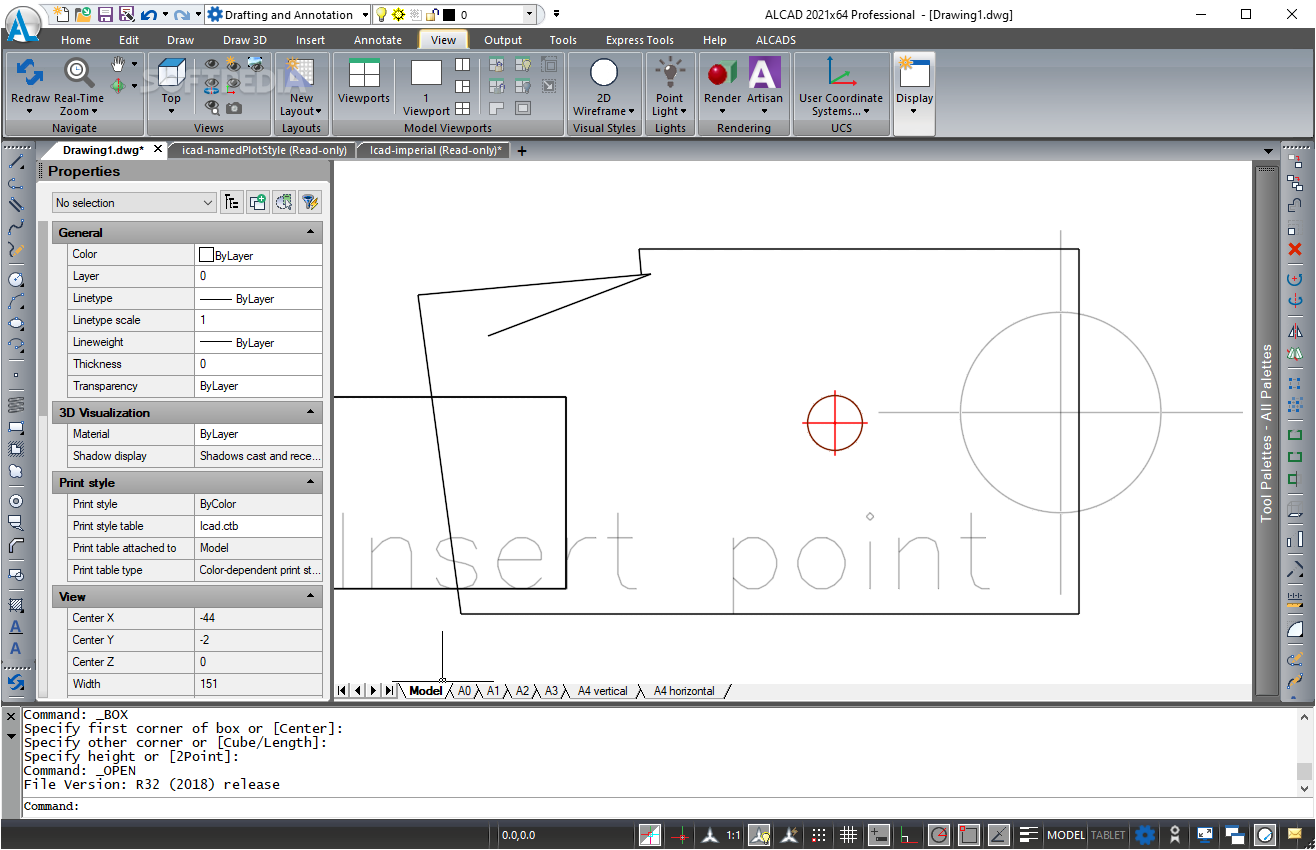This screenshot has width=1316, height=850.
Task: Collapse the General properties section
Action: [311, 232]
